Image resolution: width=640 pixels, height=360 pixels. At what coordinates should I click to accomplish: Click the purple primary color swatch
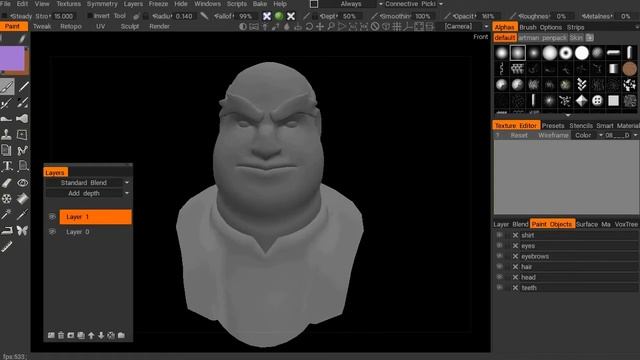(12, 58)
